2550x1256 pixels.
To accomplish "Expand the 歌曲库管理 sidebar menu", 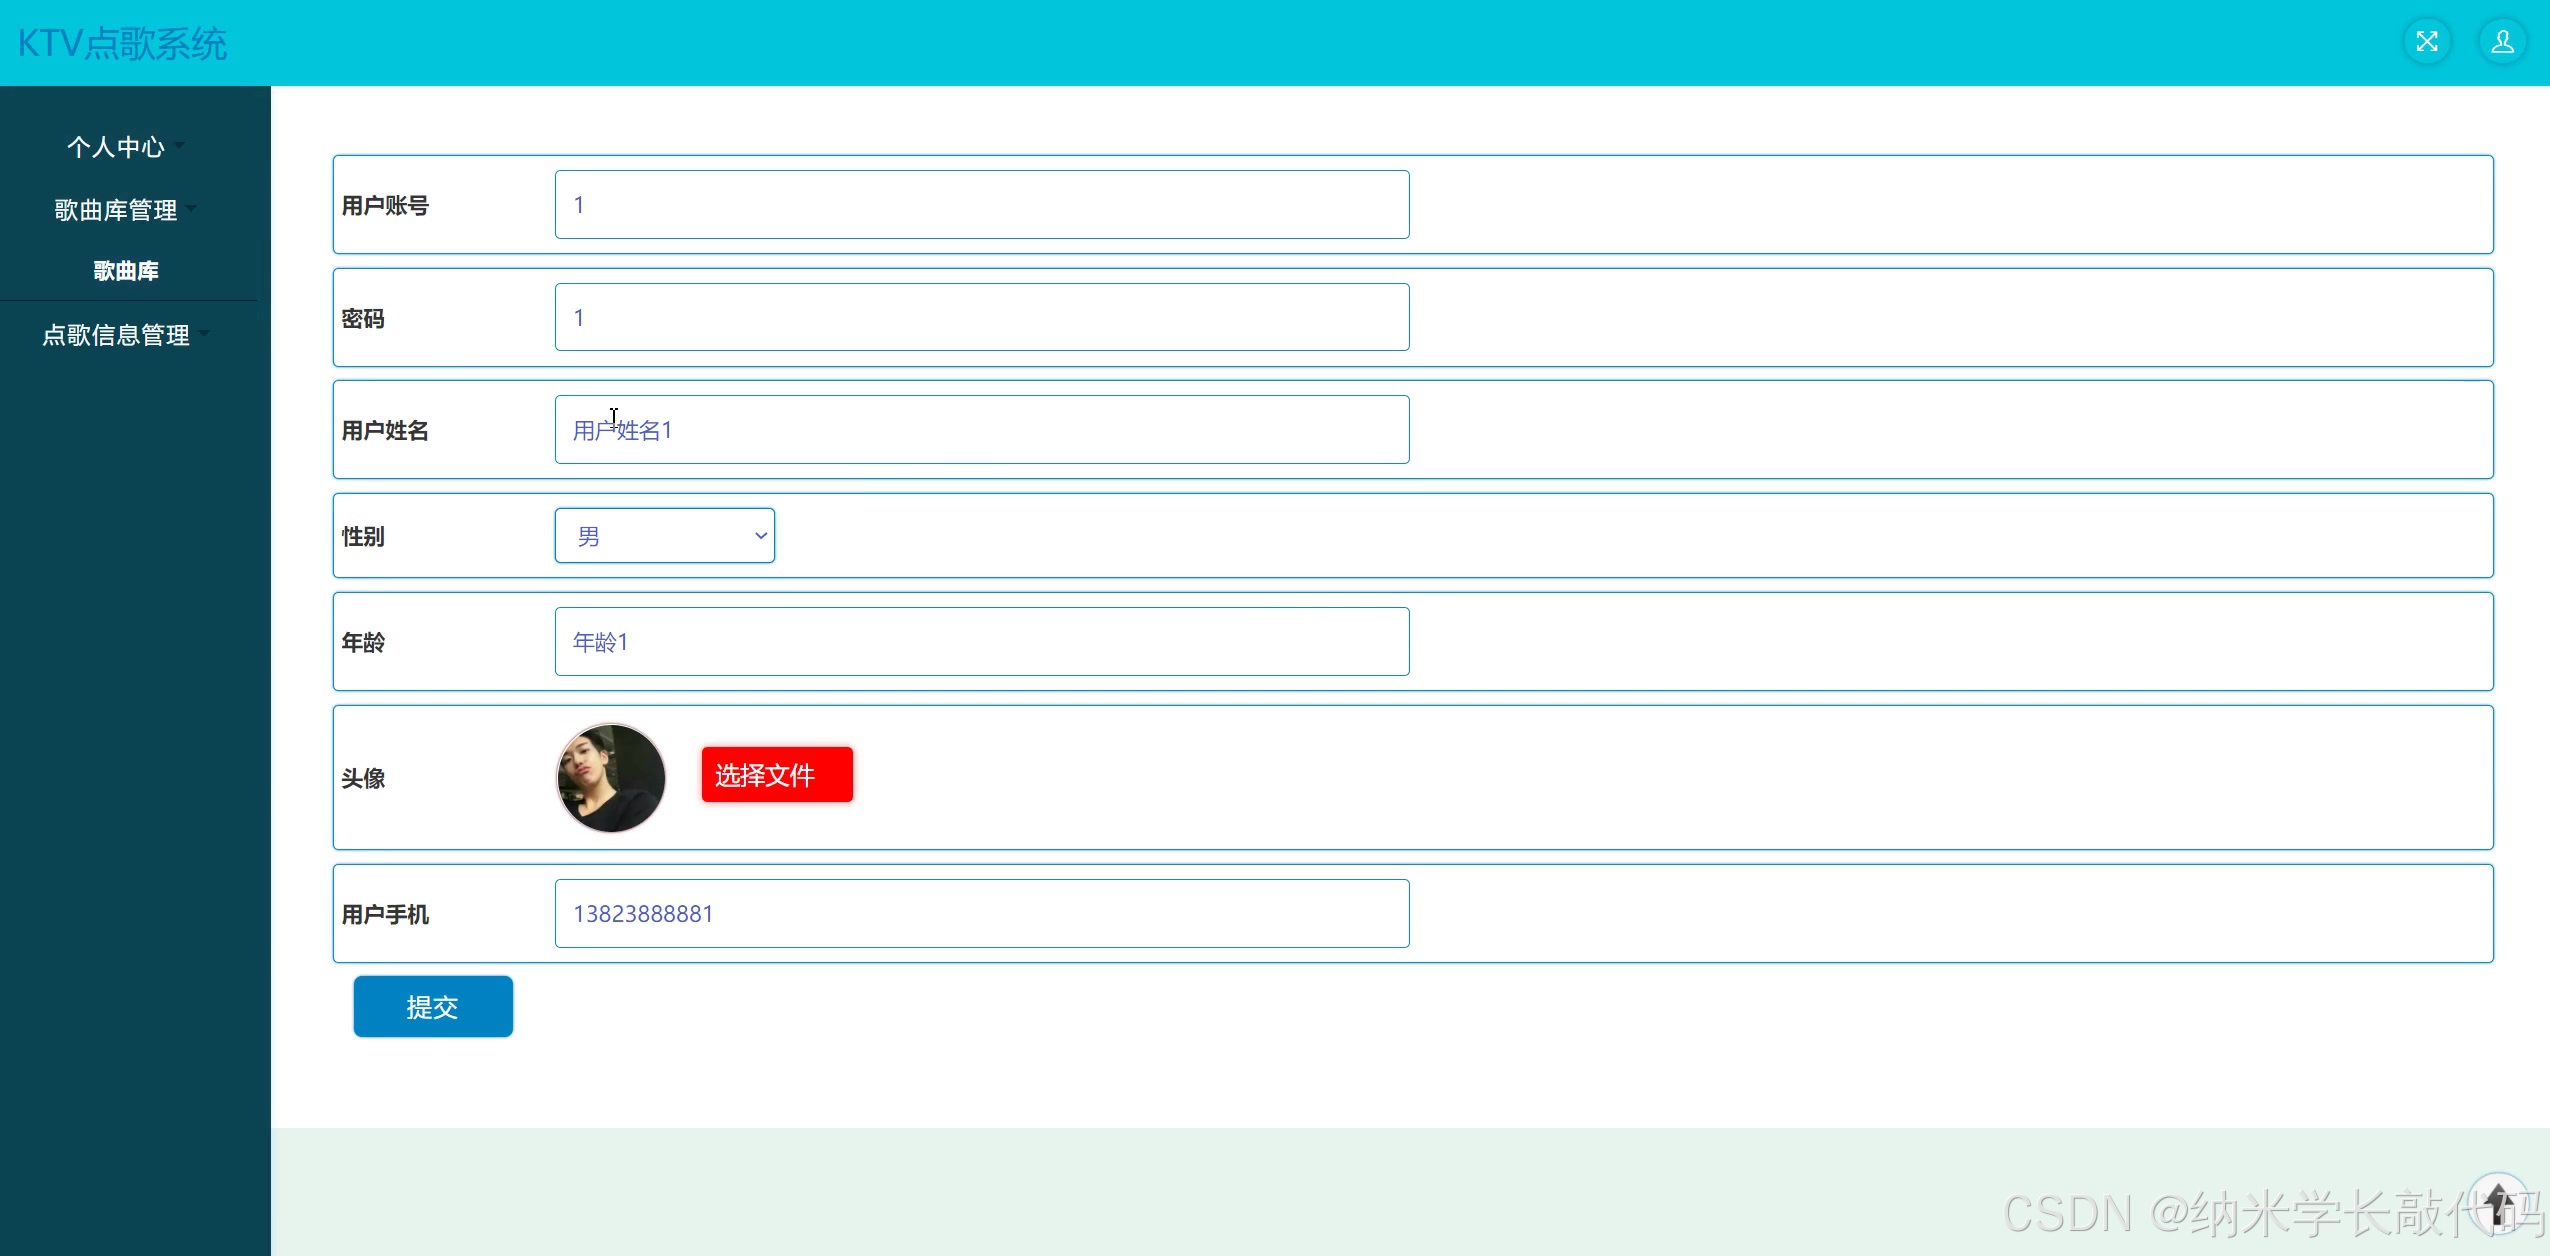I will pos(116,210).
